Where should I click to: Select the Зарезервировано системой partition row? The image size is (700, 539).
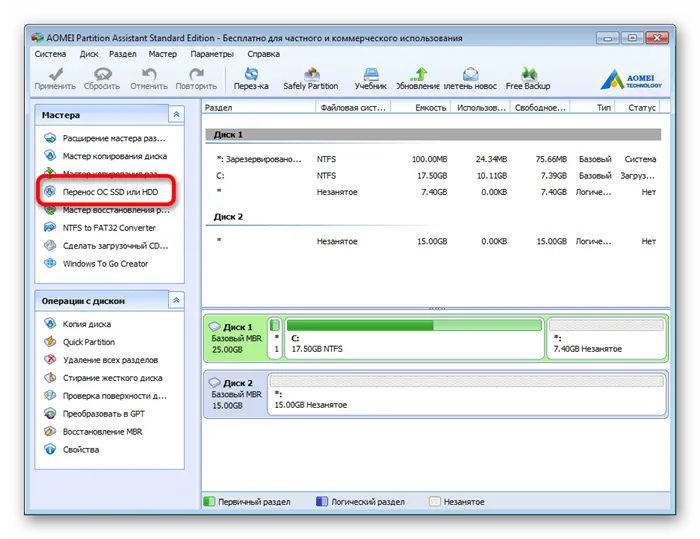(x=433, y=159)
